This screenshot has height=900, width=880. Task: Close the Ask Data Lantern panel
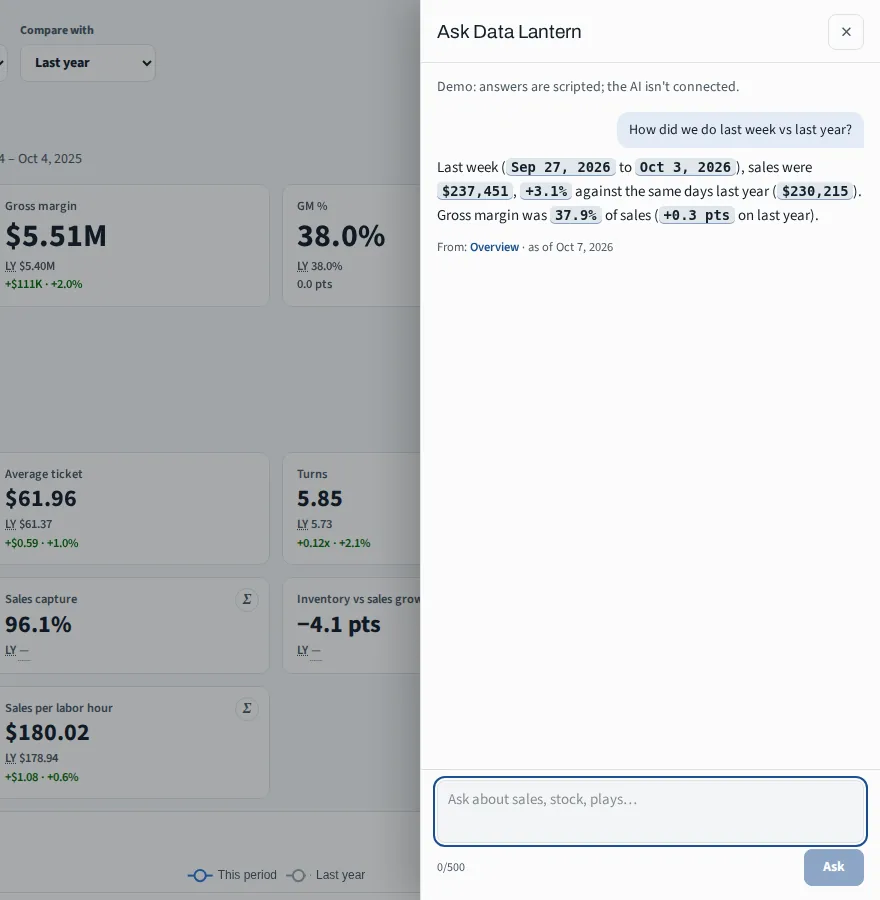coord(846,32)
